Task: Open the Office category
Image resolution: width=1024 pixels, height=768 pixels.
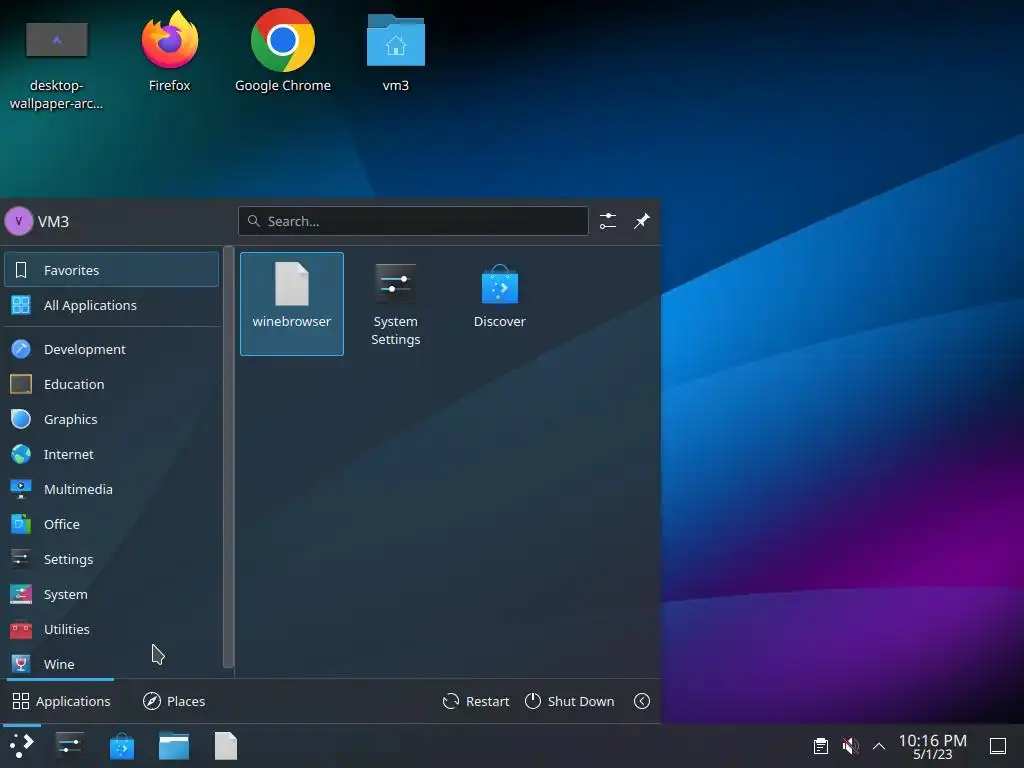Action: 112,524
